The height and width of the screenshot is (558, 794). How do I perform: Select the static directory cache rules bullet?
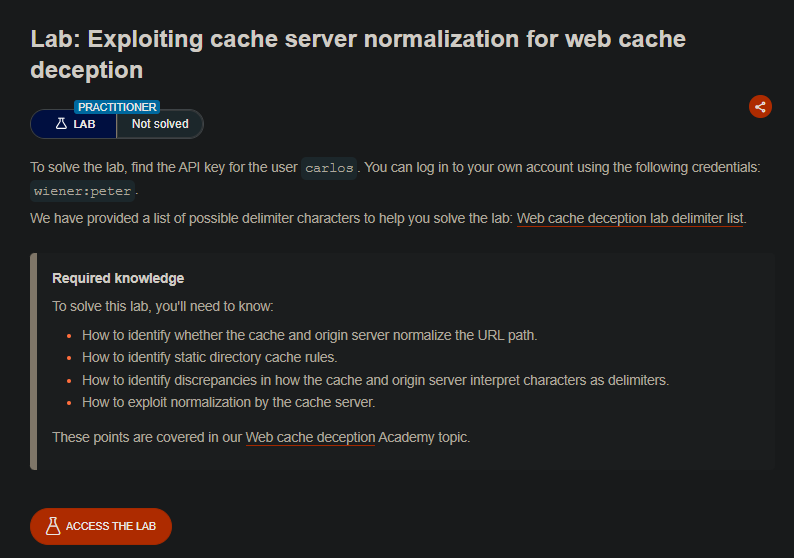(209, 357)
